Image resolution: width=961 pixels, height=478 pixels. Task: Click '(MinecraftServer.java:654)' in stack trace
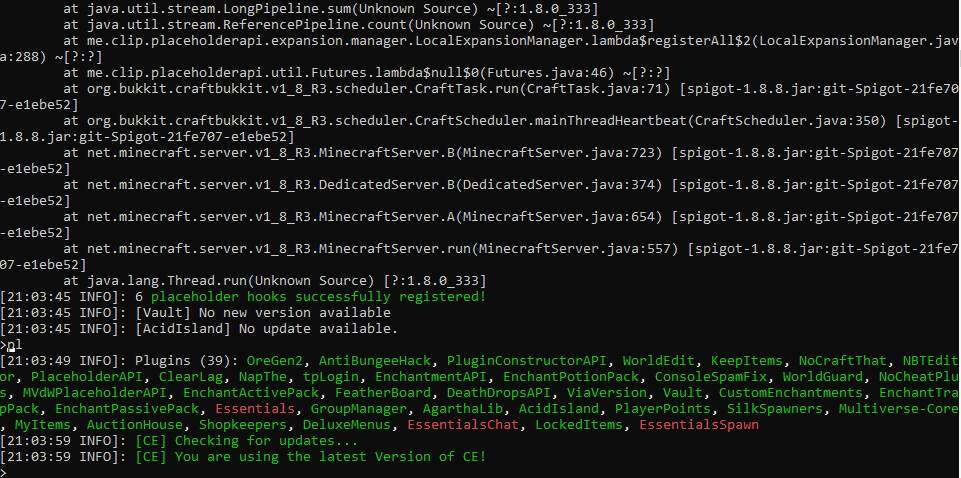coord(559,217)
